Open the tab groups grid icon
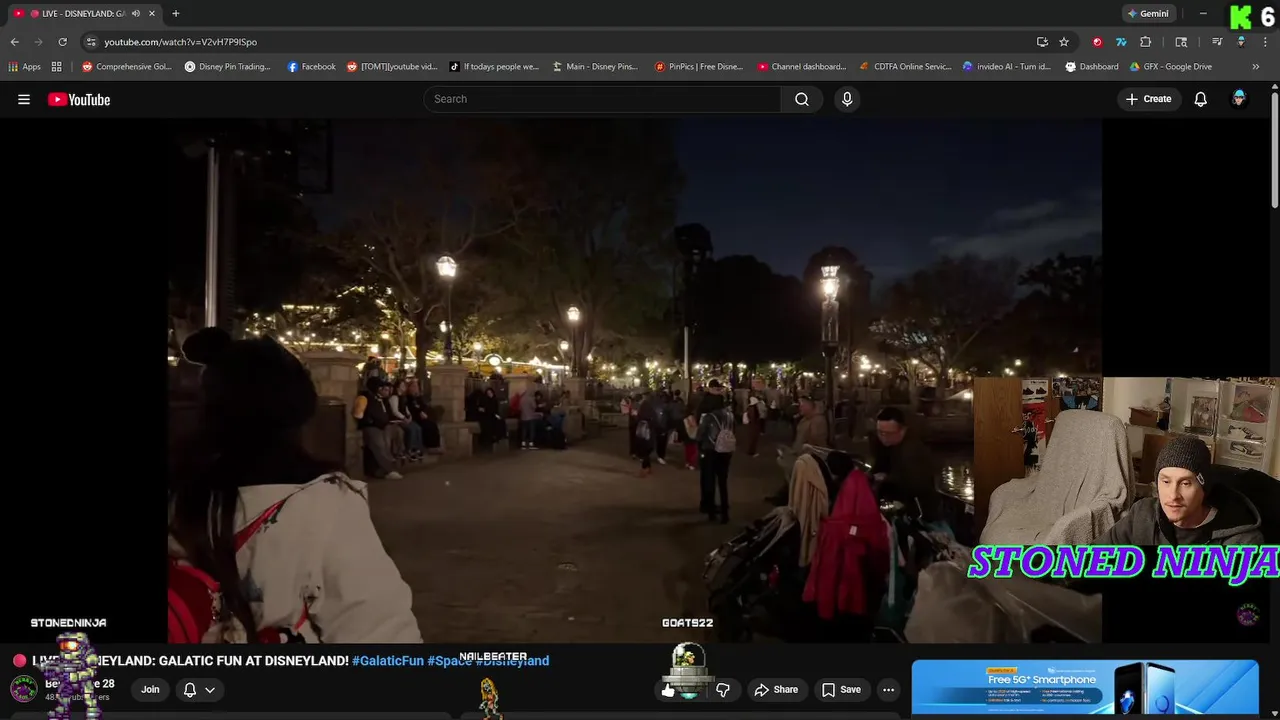The width and height of the screenshot is (1280, 720). pyautogui.click(x=57, y=67)
